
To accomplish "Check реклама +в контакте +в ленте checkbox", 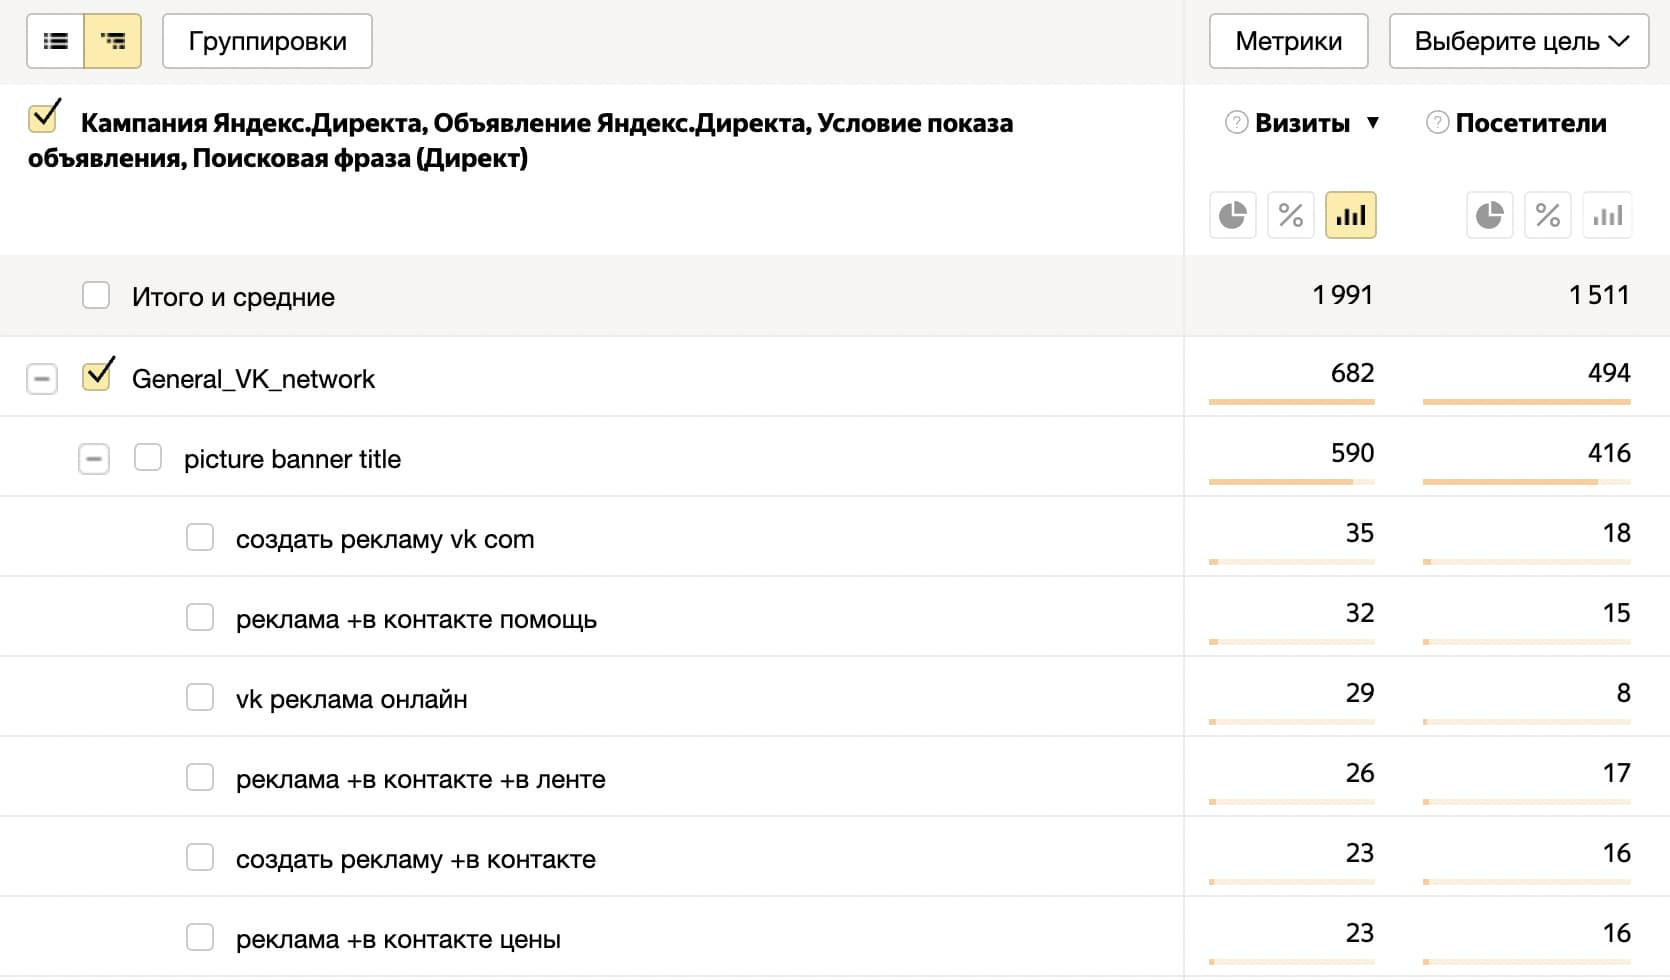I will pos(200,777).
